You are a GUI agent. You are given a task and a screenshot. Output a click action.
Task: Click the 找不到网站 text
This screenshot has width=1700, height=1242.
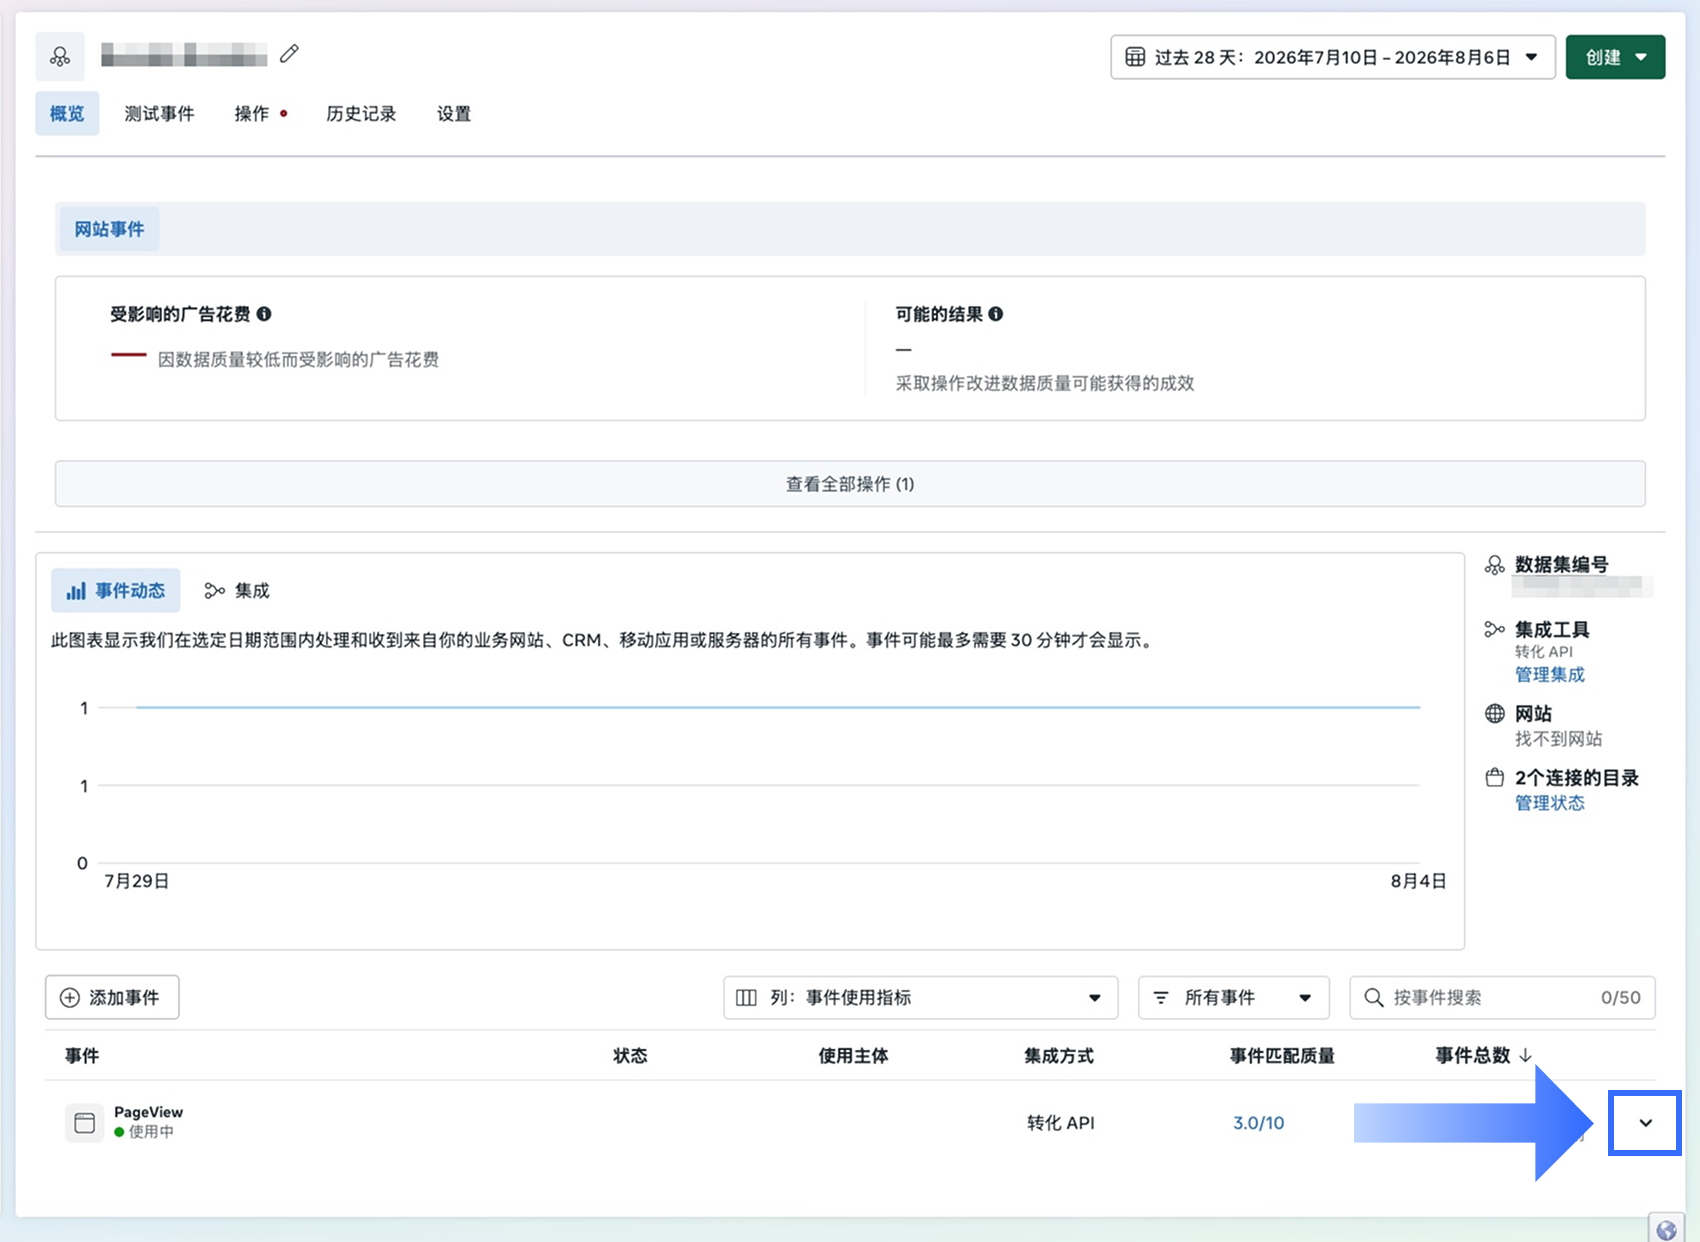[1558, 739]
